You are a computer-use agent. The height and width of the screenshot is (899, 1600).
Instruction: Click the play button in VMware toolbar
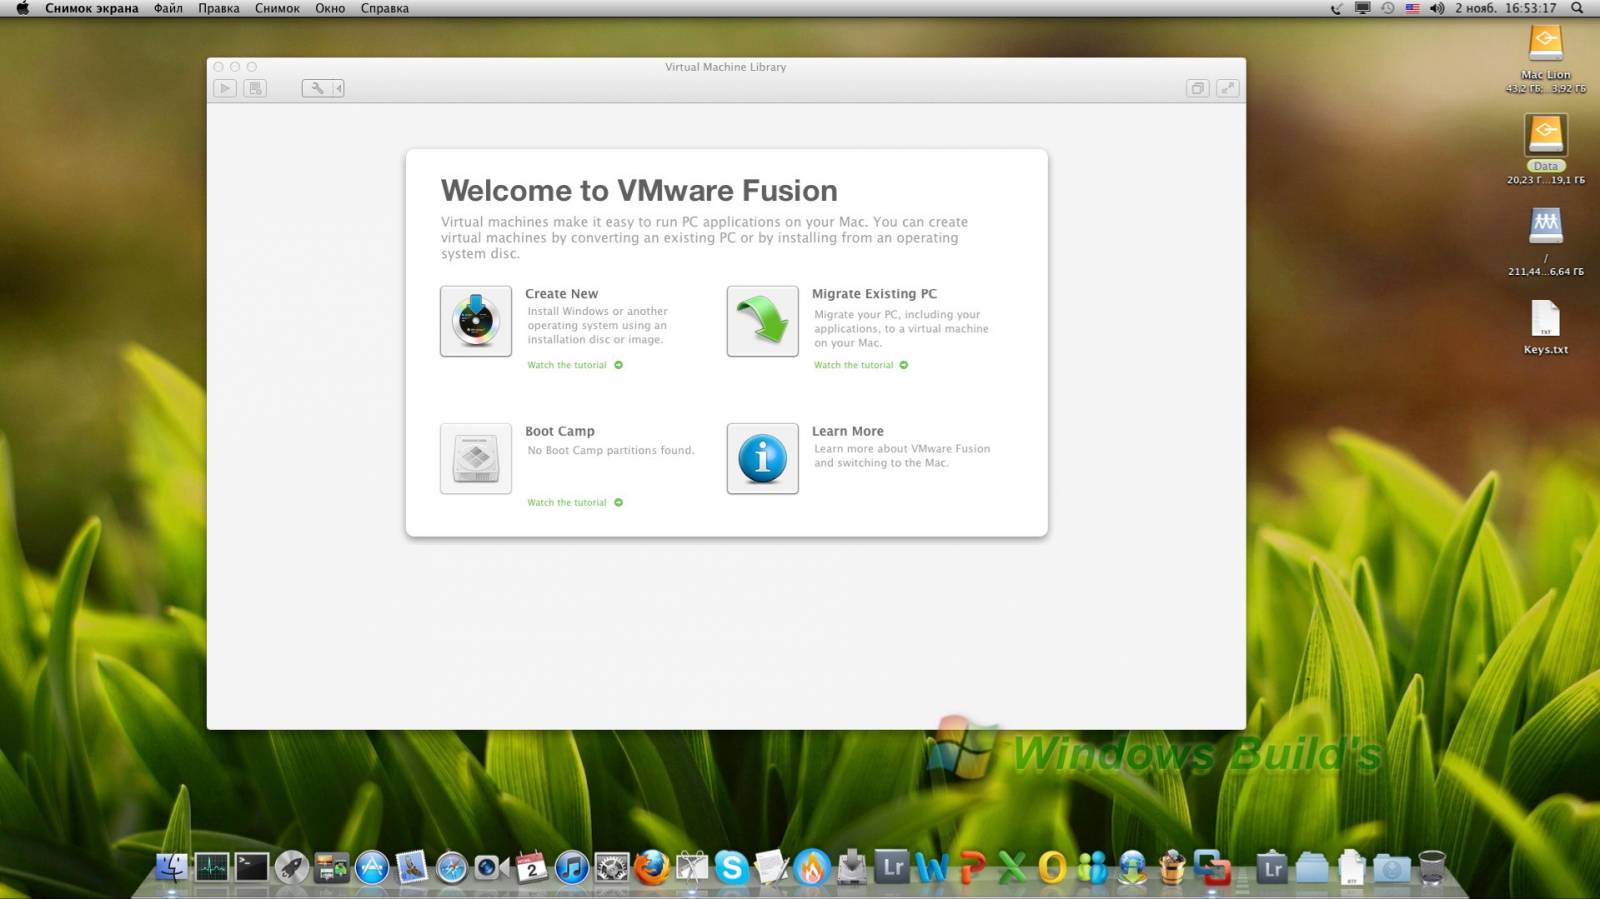(225, 88)
